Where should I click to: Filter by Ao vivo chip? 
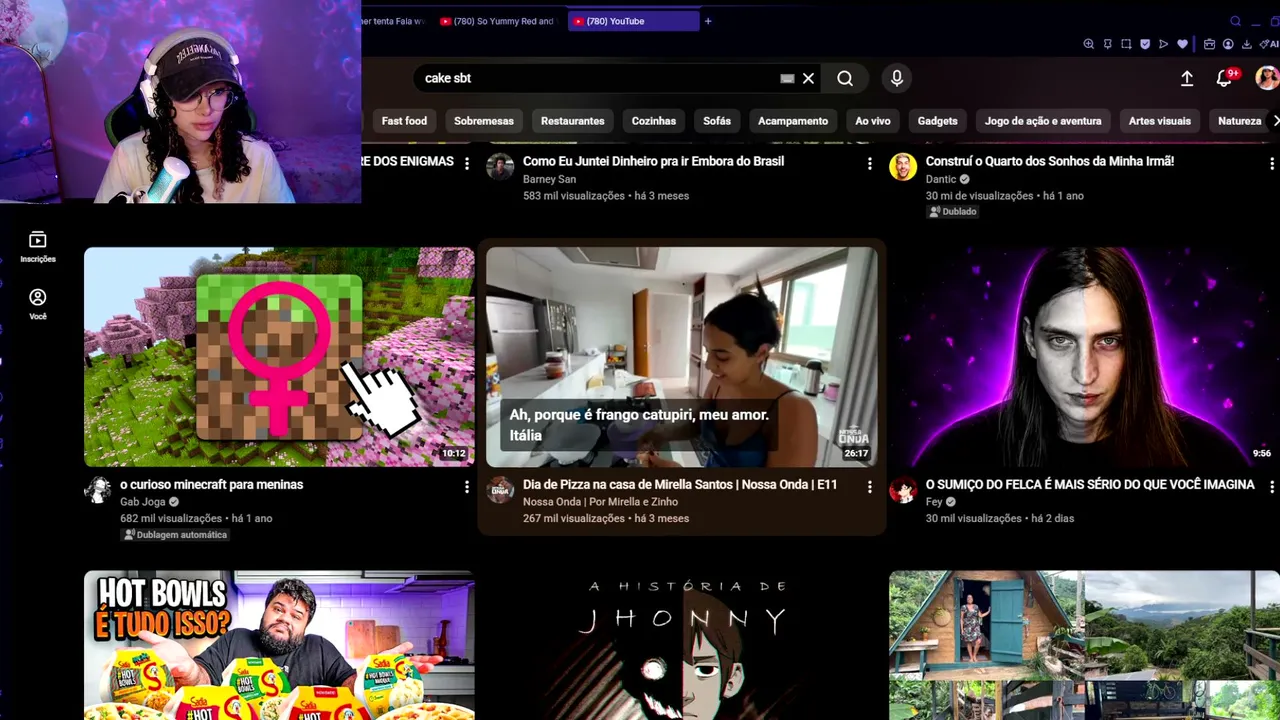pos(873,121)
